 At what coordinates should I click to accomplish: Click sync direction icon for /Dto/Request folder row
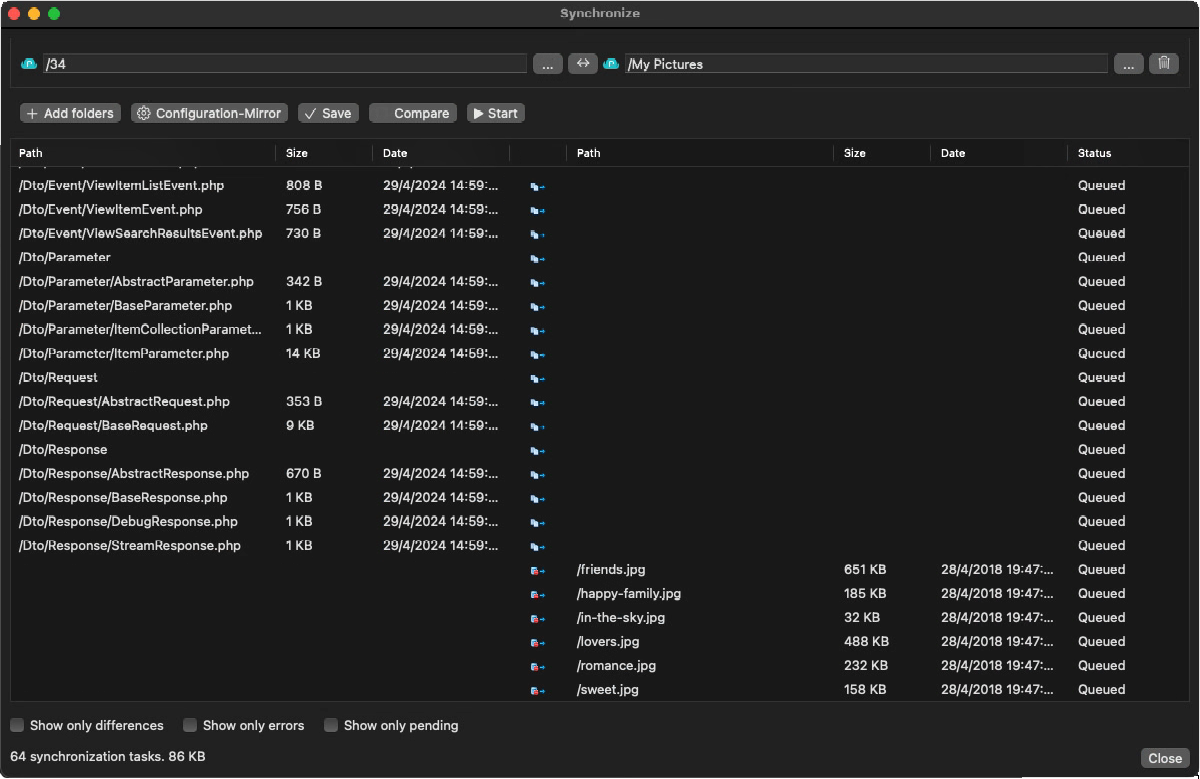[x=538, y=378]
